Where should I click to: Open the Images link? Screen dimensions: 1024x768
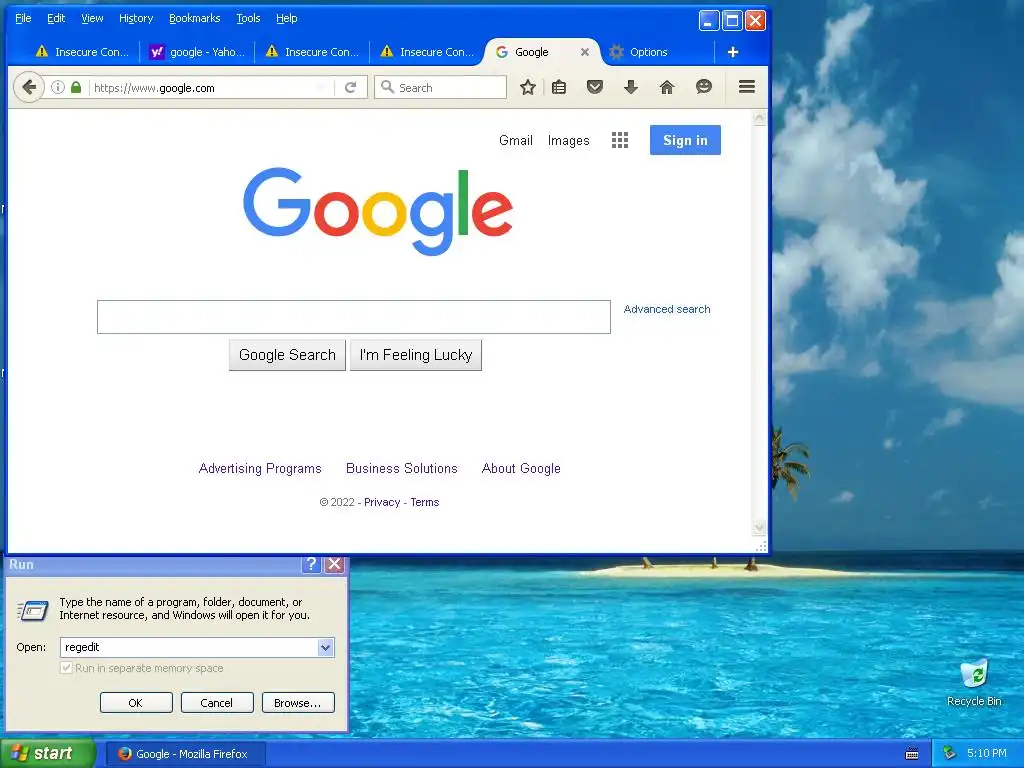coord(568,140)
